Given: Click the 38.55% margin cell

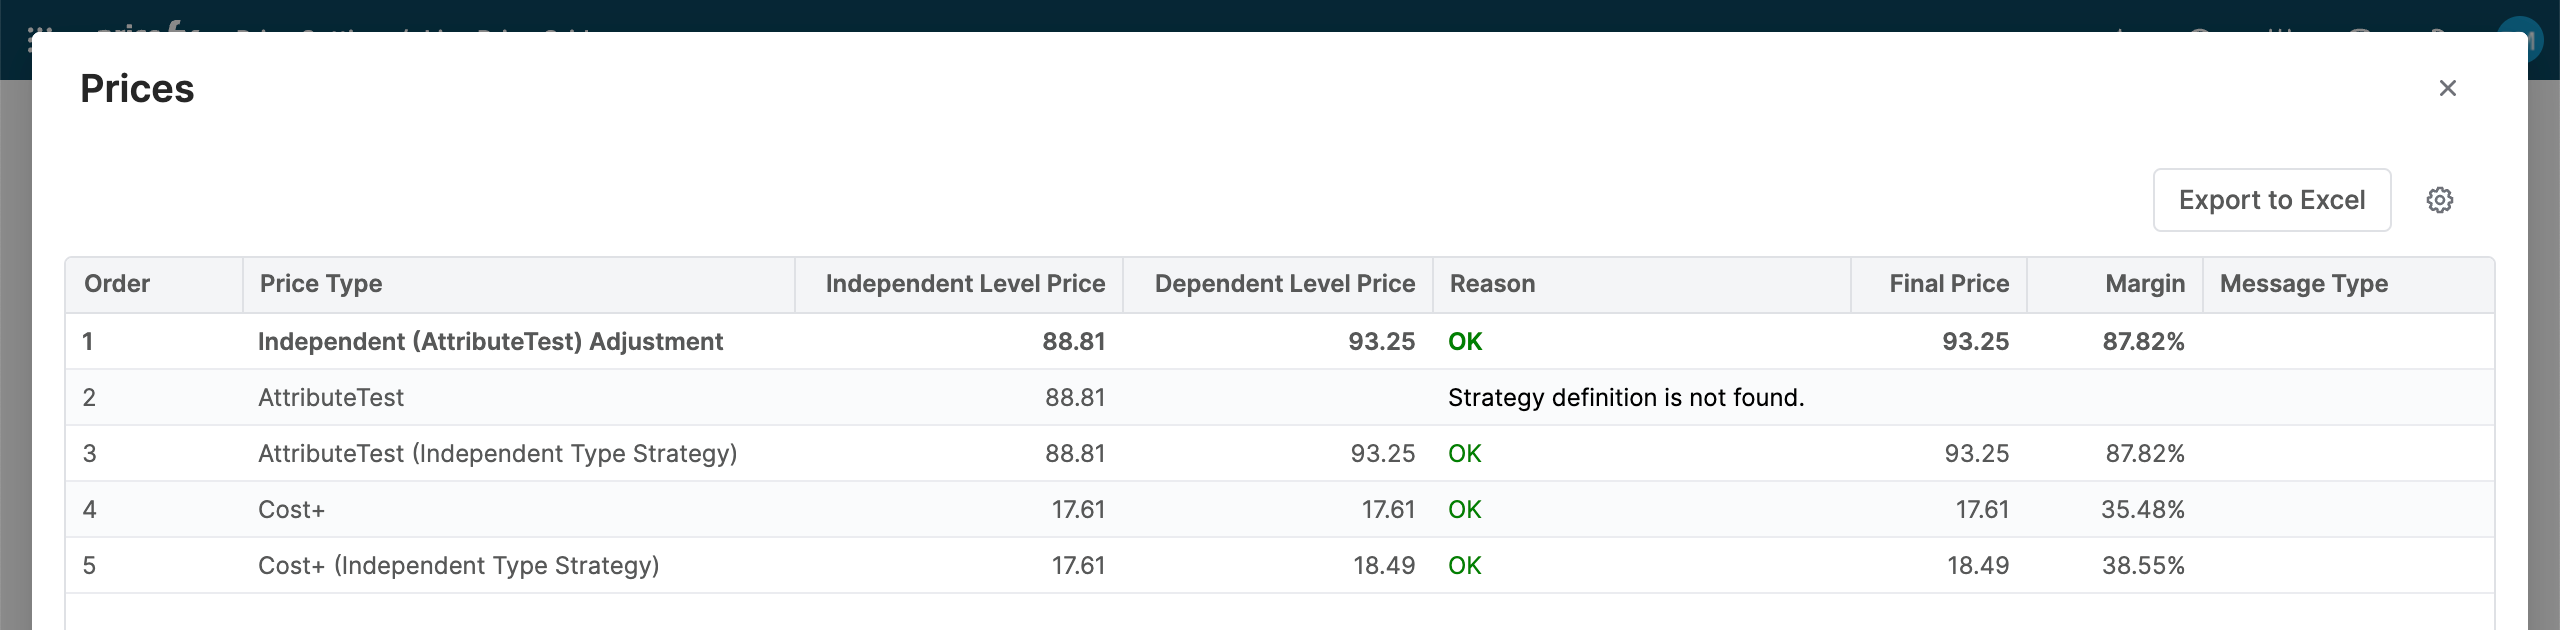Looking at the screenshot, I should 2142,566.
